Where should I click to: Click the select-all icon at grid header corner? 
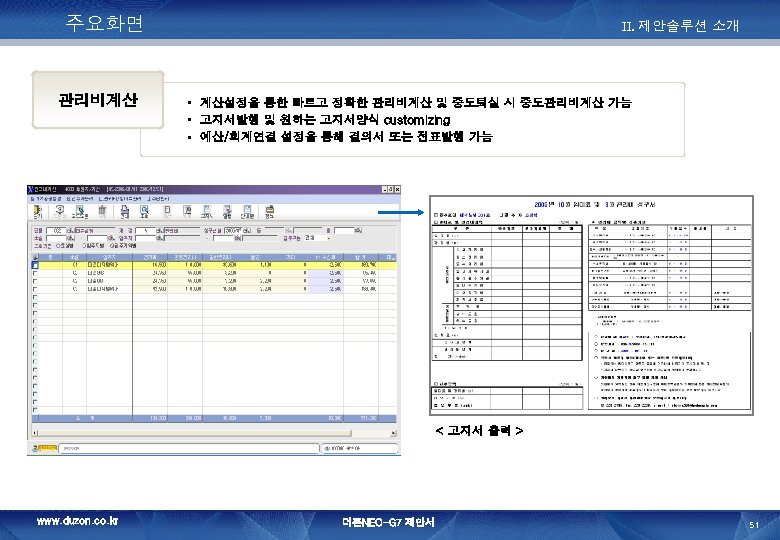click(35, 257)
